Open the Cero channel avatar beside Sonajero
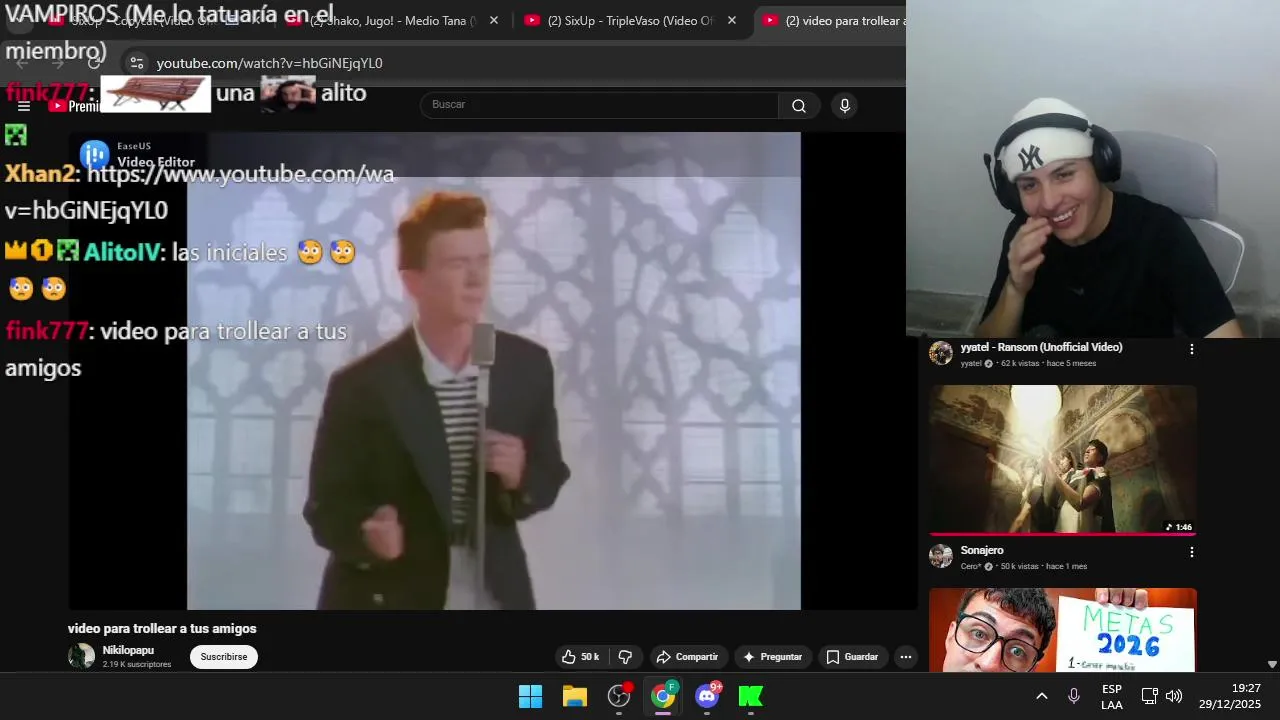The image size is (1280, 720). [941, 556]
